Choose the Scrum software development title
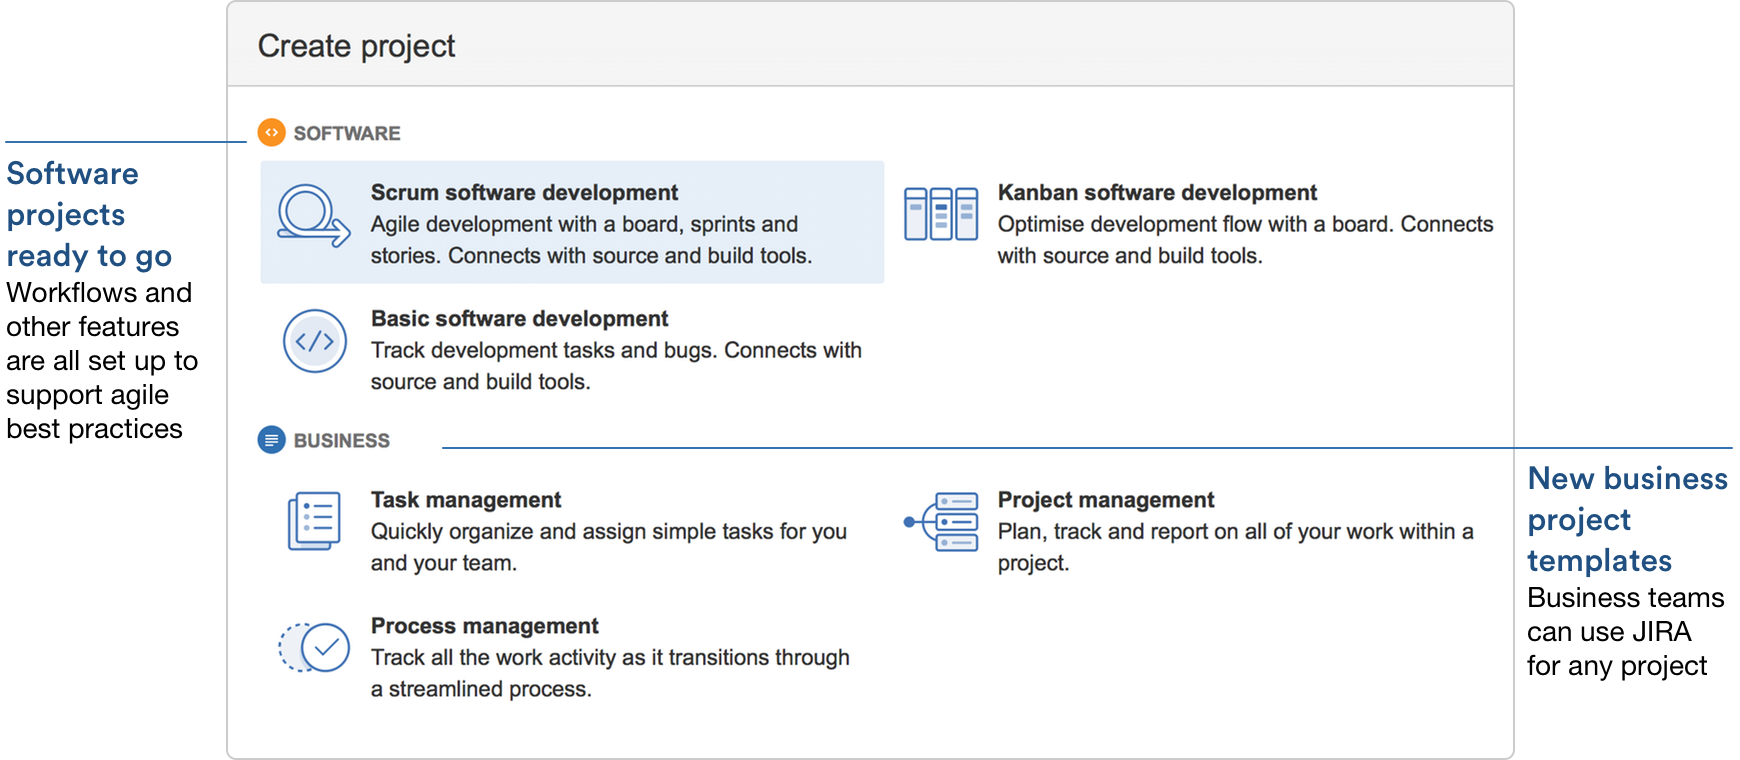 [x=524, y=193]
